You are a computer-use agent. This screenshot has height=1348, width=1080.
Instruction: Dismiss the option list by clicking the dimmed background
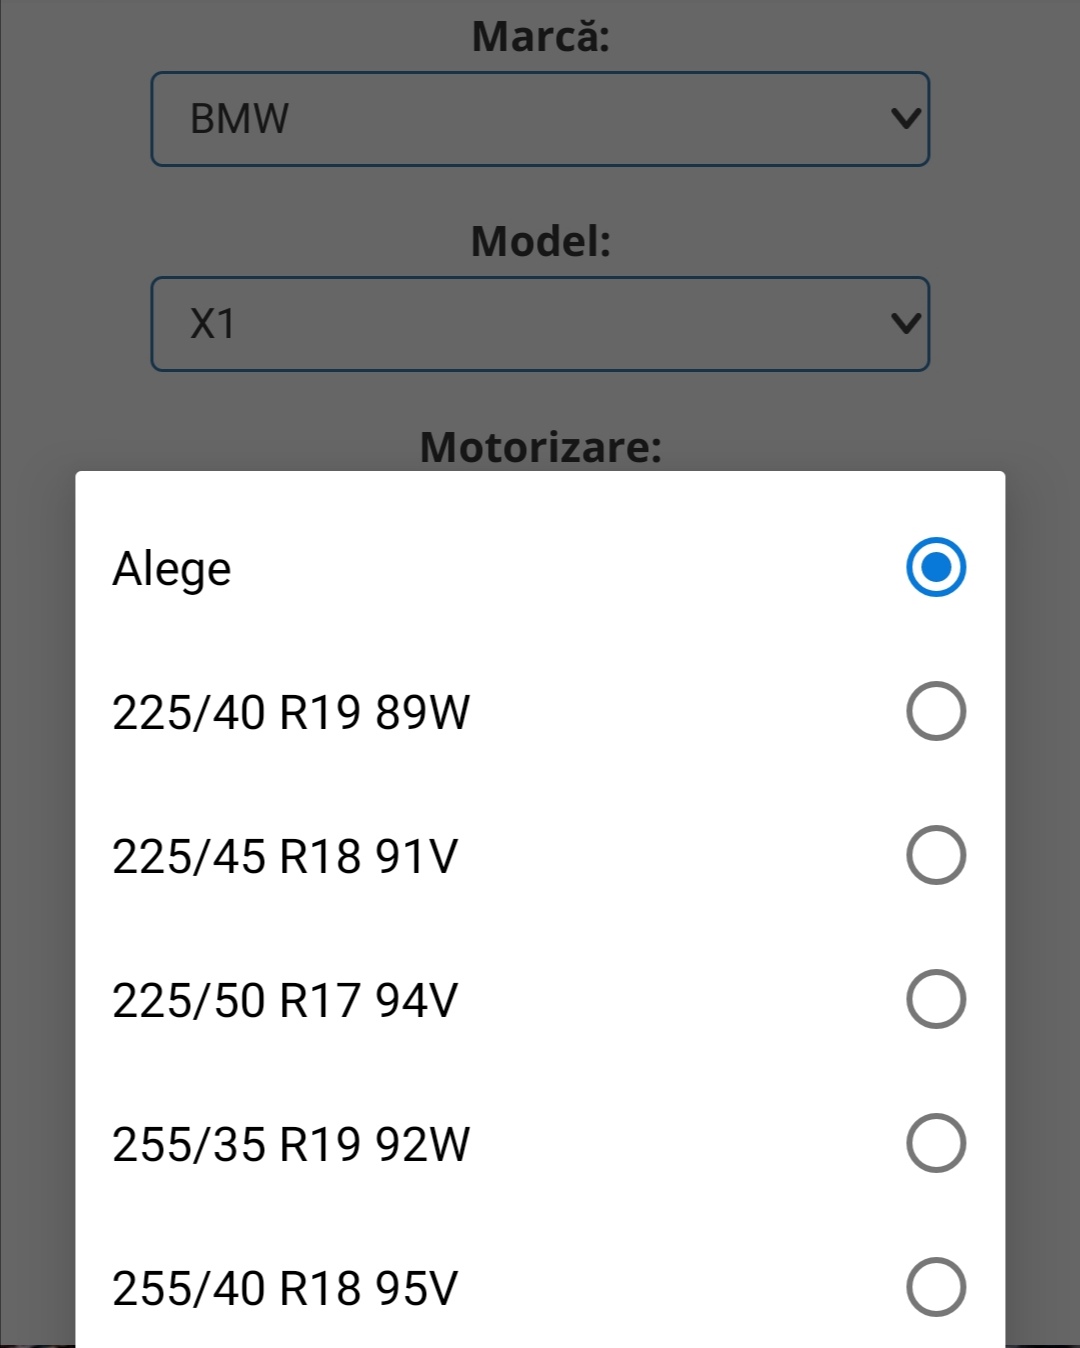pos(1040,800)
